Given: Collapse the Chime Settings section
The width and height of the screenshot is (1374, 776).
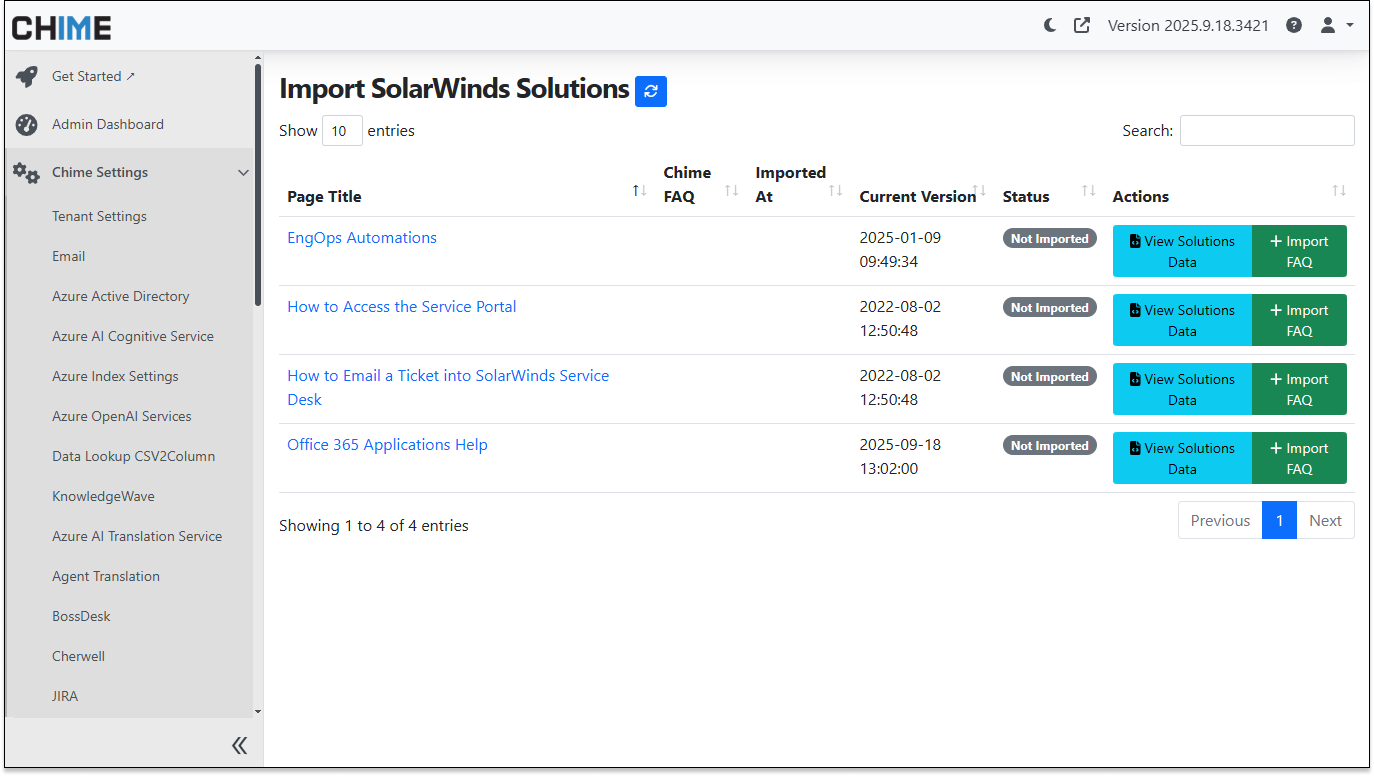Looking at the screenshot, I should pyautogui.click(x=243, y=173).
